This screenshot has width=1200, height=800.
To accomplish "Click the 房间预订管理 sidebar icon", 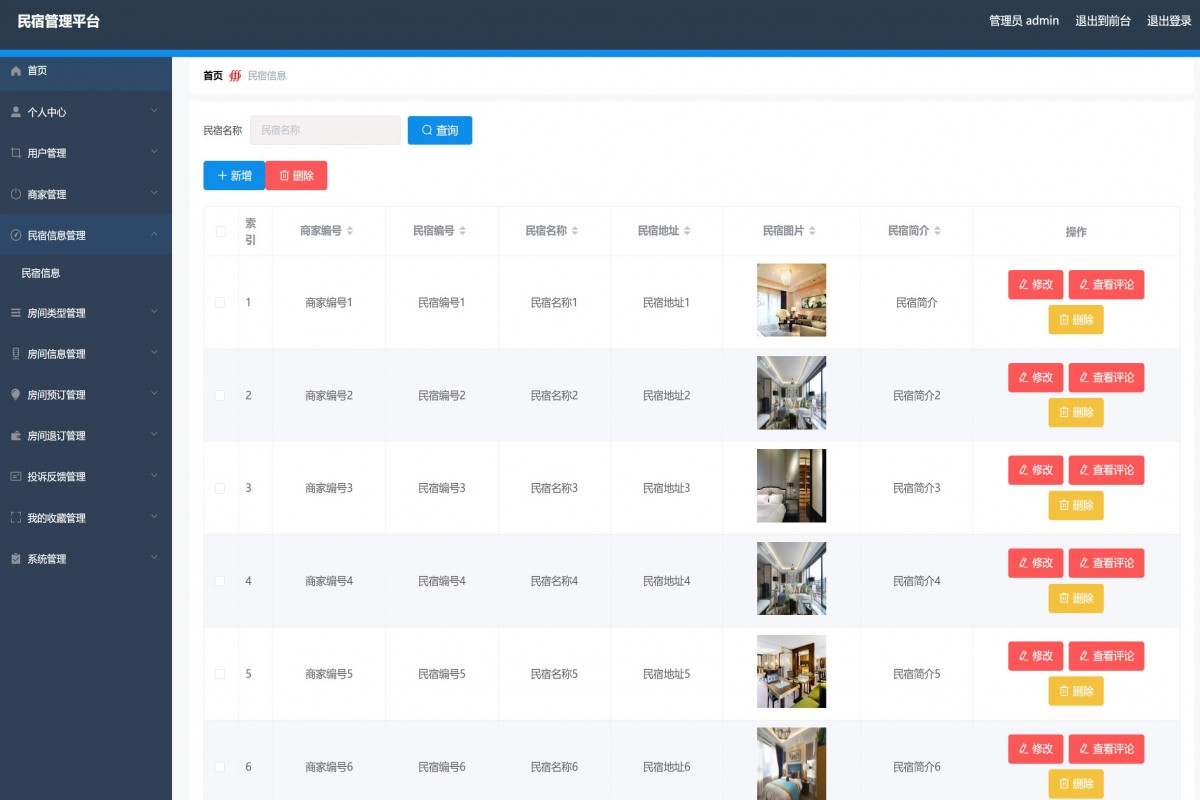I will (16, 394).
